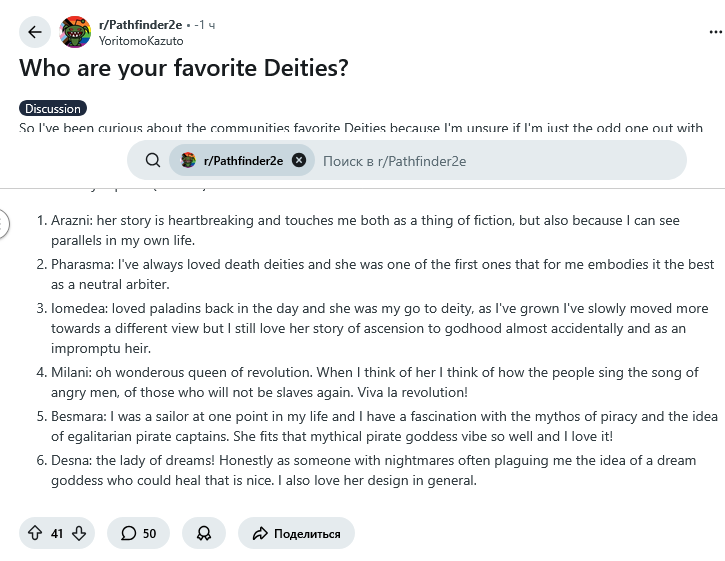
Task: Open r/Pathfinder2e community link in post header
Action: [139, 23]
